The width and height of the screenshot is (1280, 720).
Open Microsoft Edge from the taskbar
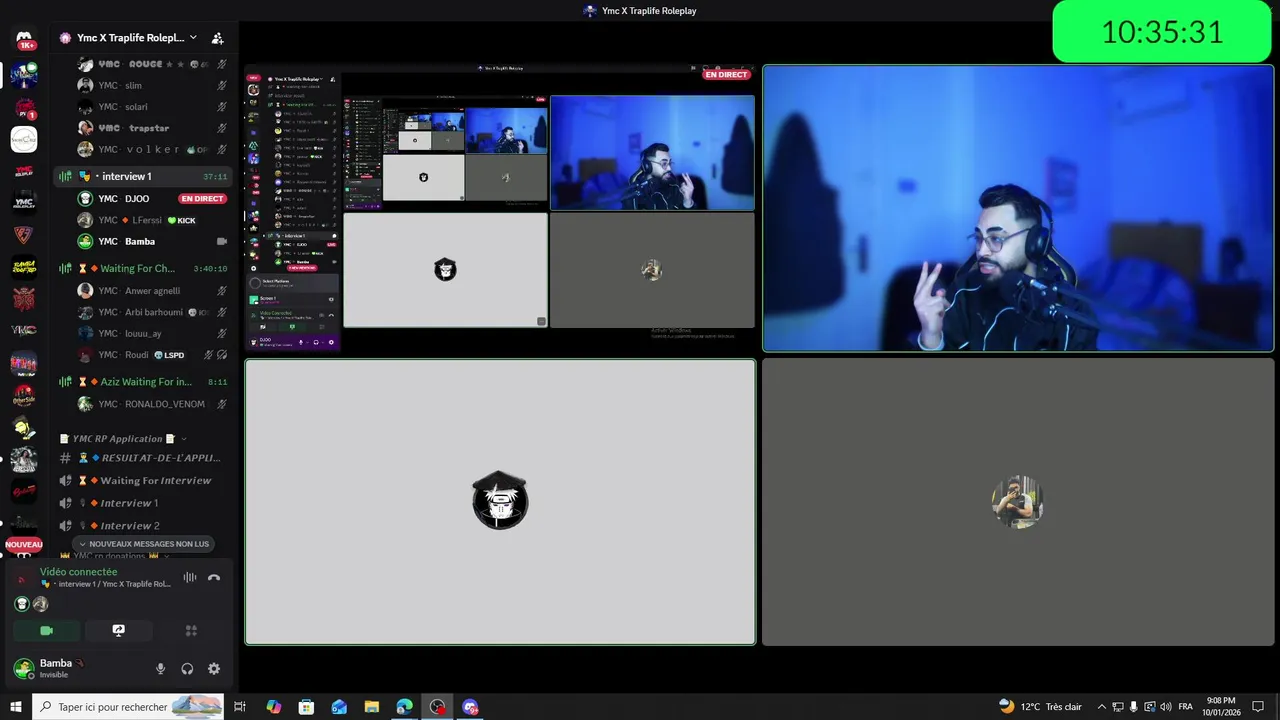[x=404, y=707]
